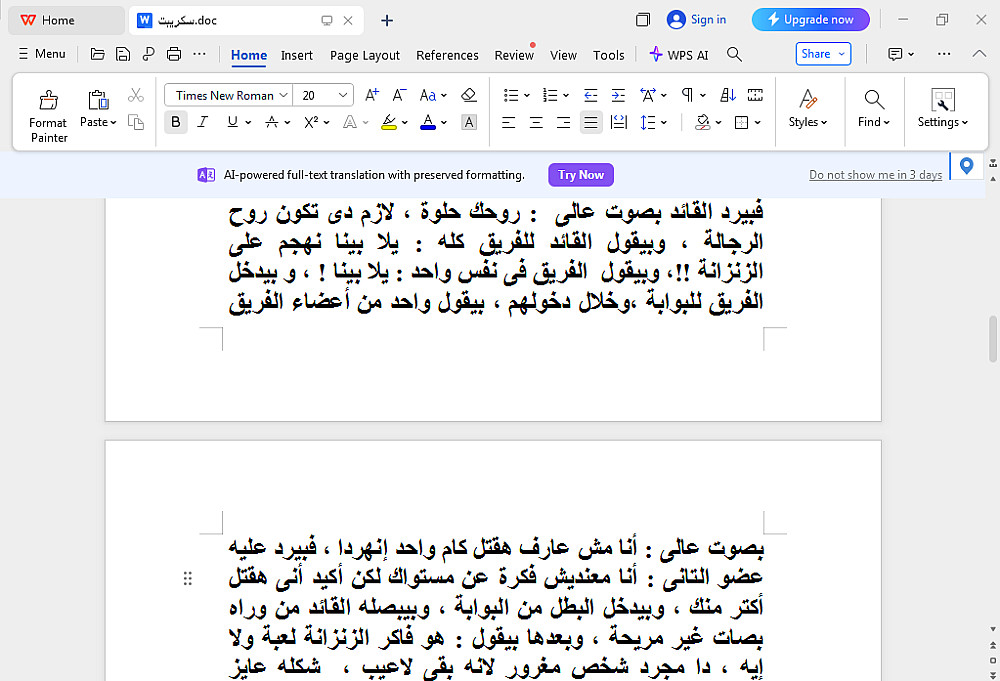1000x681 pixels.
Task: Increase font size with A+ icon
Action: pos(372,96)
